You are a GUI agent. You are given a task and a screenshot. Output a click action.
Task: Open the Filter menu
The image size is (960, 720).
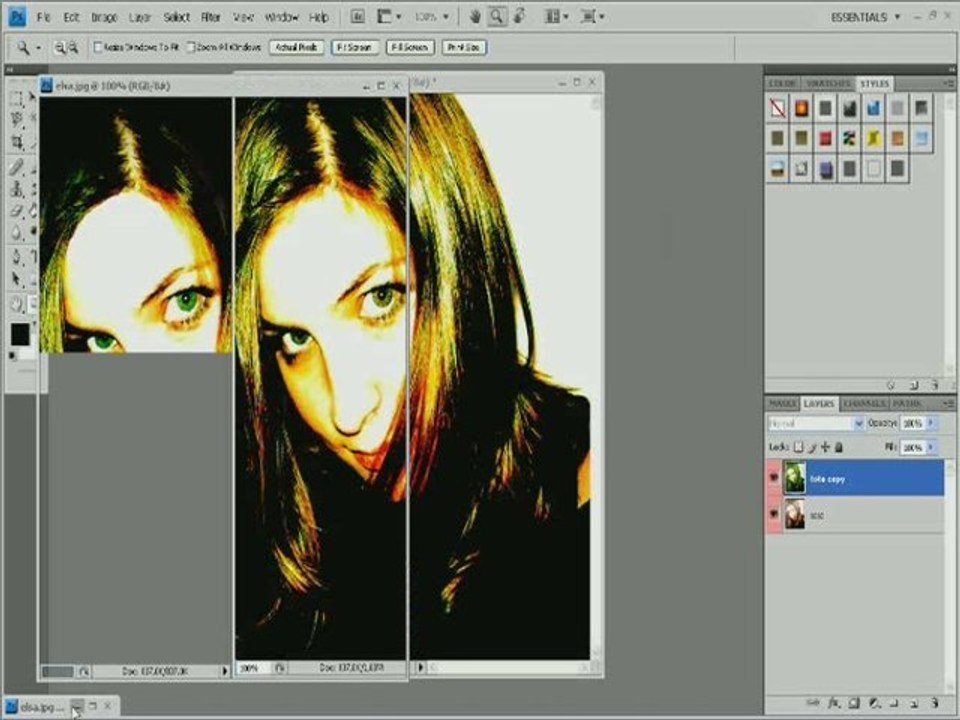[x=211, y=17]
